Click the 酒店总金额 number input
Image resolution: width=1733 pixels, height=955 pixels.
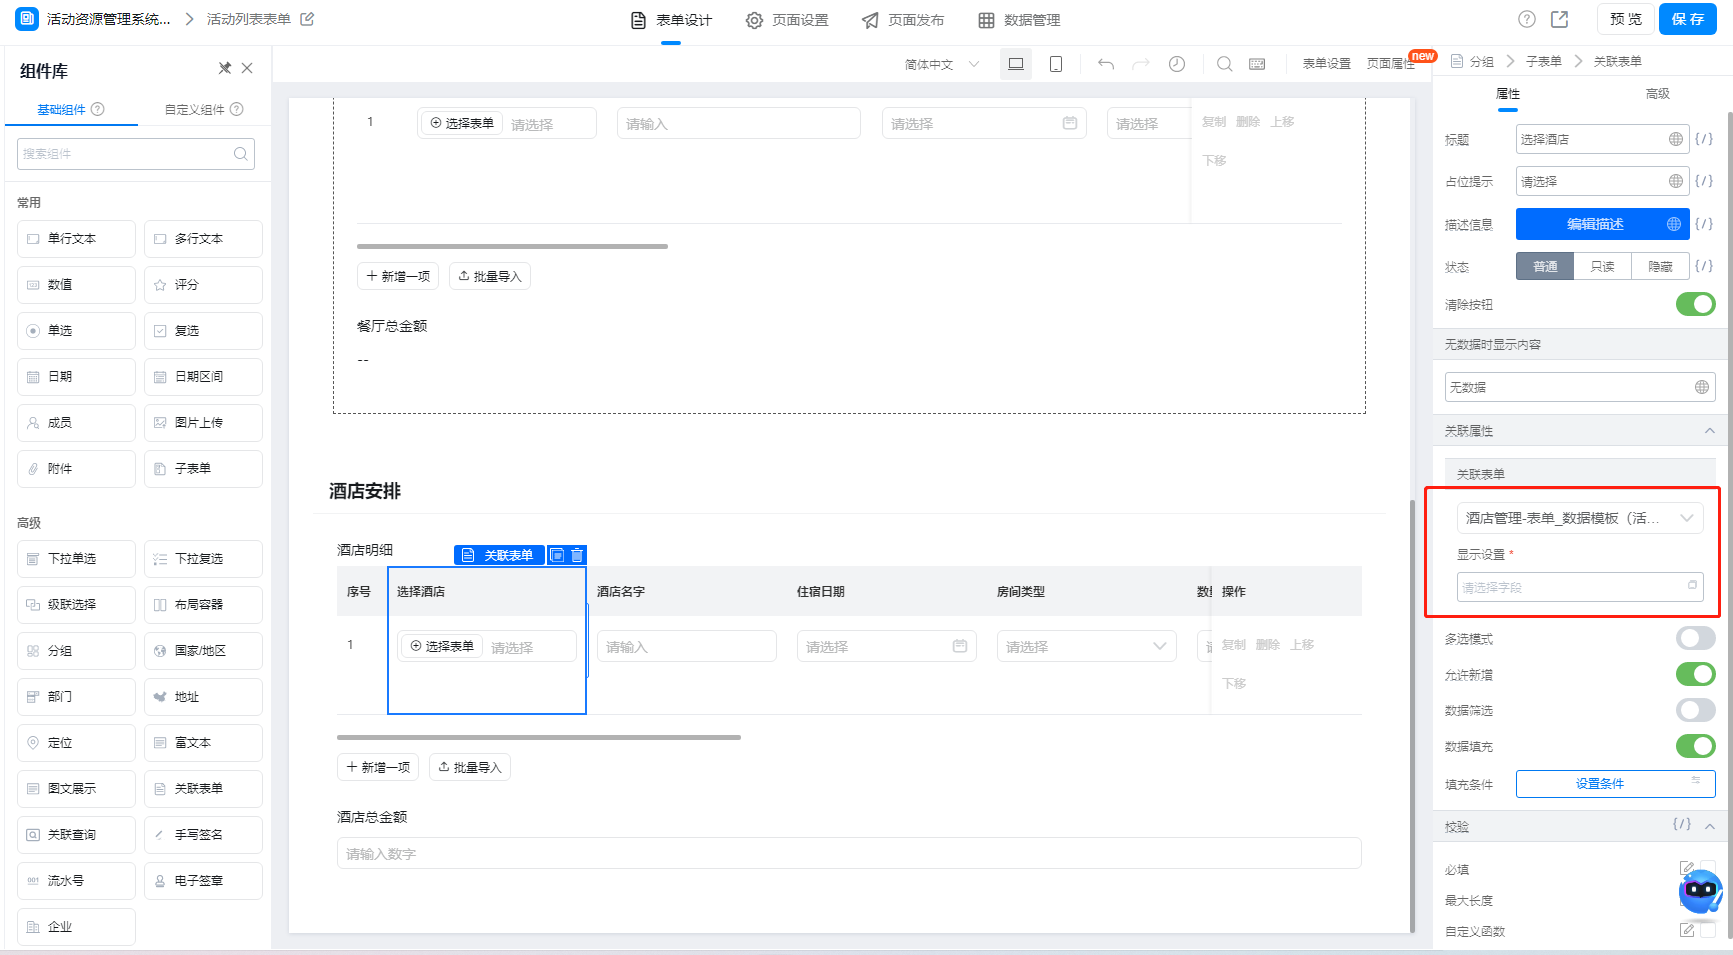tap(849, 853)
